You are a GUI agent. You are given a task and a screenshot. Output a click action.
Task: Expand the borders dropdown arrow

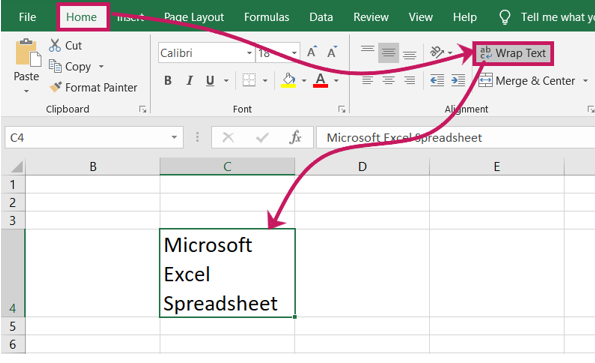pyautogui.click(x=265, y=80)
